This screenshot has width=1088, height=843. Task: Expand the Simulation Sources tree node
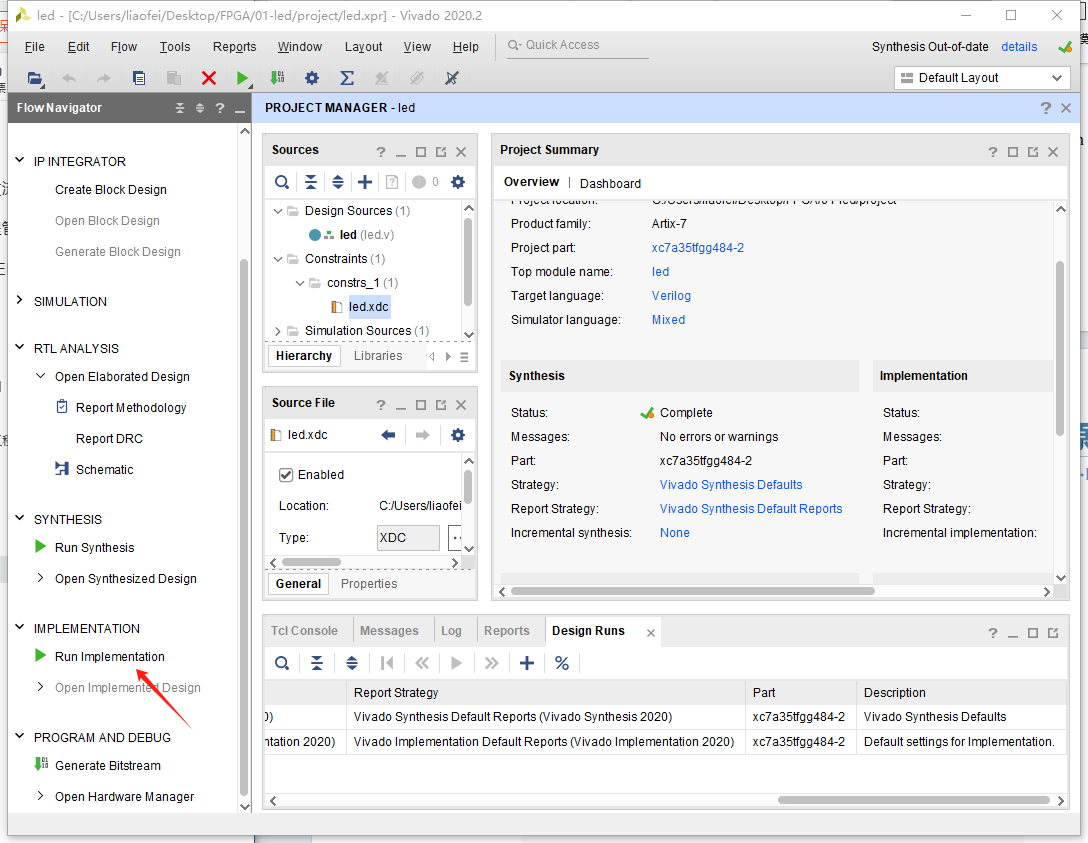[x=278, y=331]
